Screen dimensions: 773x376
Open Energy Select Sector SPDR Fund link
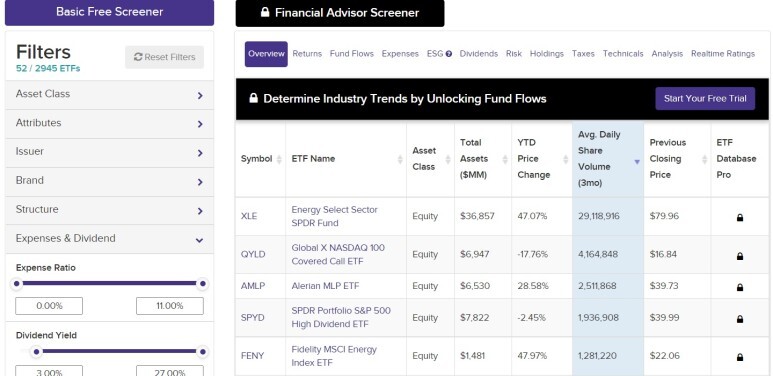[334, 216]
